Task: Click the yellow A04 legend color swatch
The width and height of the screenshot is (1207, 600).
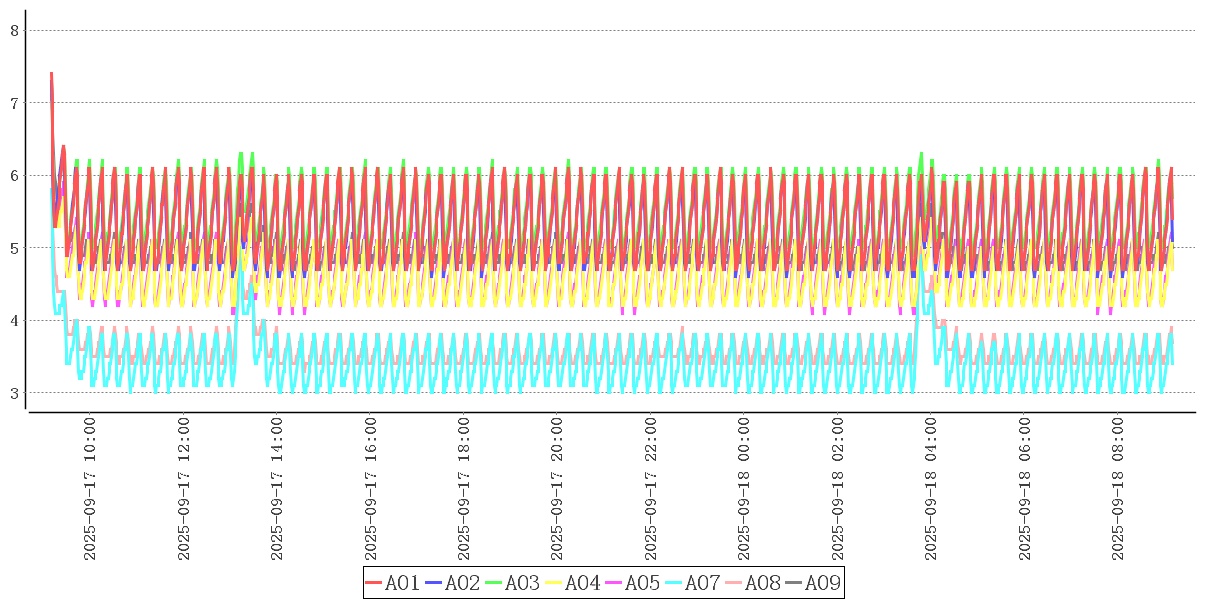Action: [x=554, y=583]
